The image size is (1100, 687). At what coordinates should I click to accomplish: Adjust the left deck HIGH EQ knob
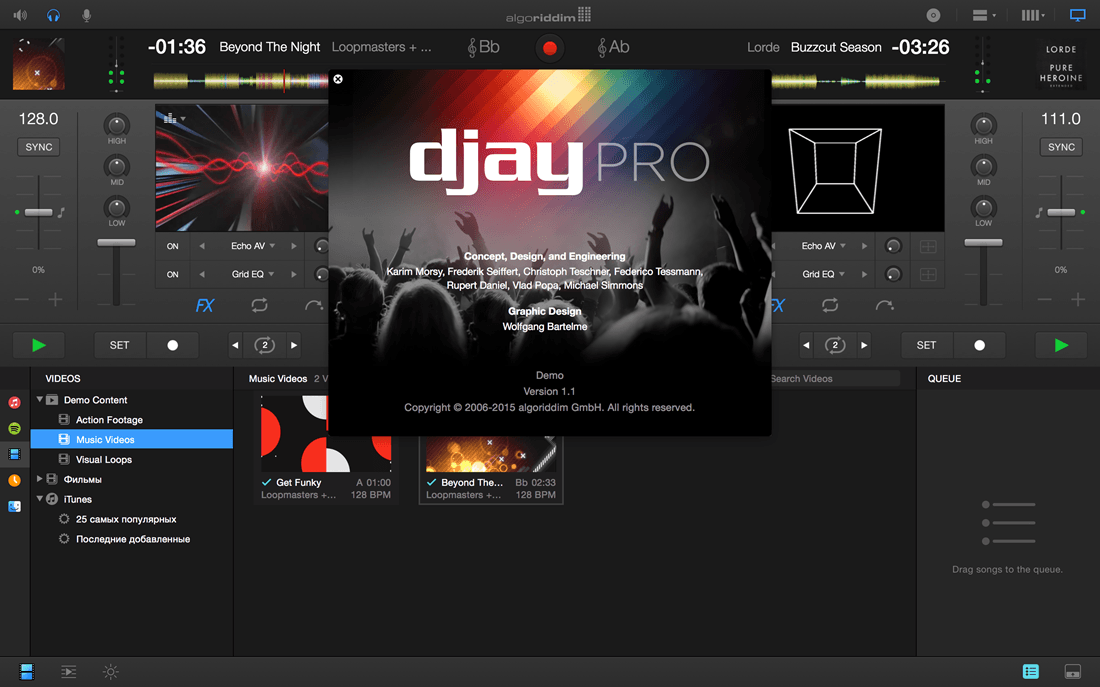point(116,125)
